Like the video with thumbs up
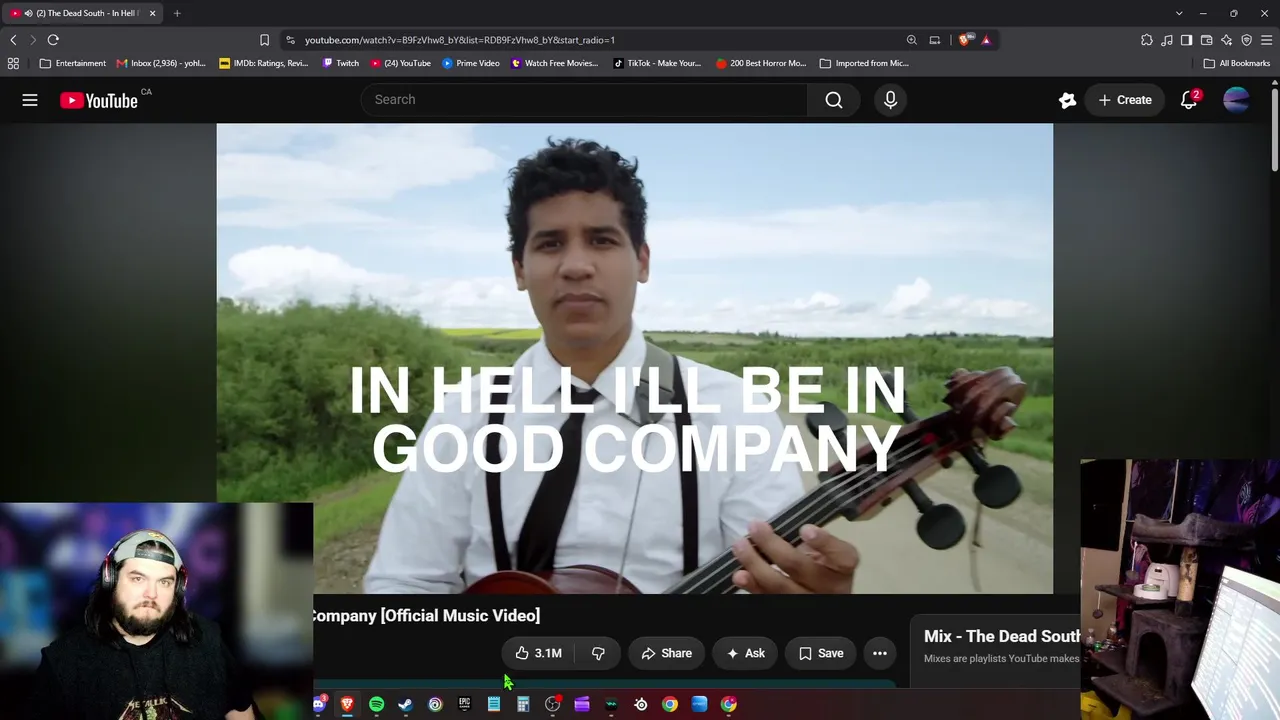The width and height of the screenshot is (1280, 720). (537, 653)
